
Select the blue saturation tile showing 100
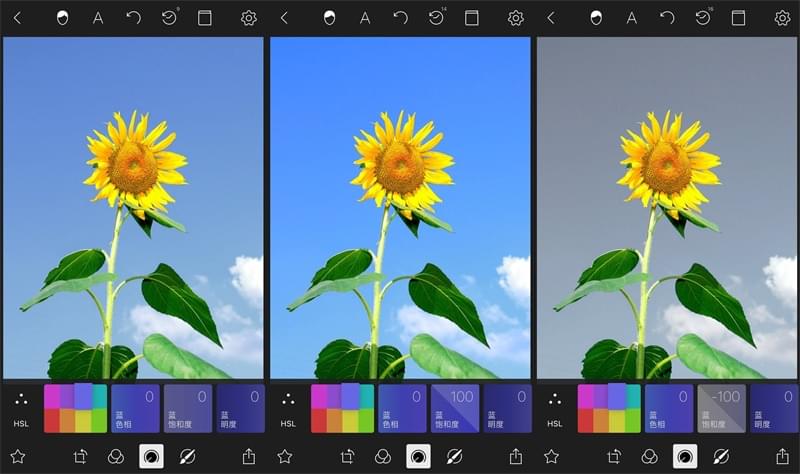(454, 408)
